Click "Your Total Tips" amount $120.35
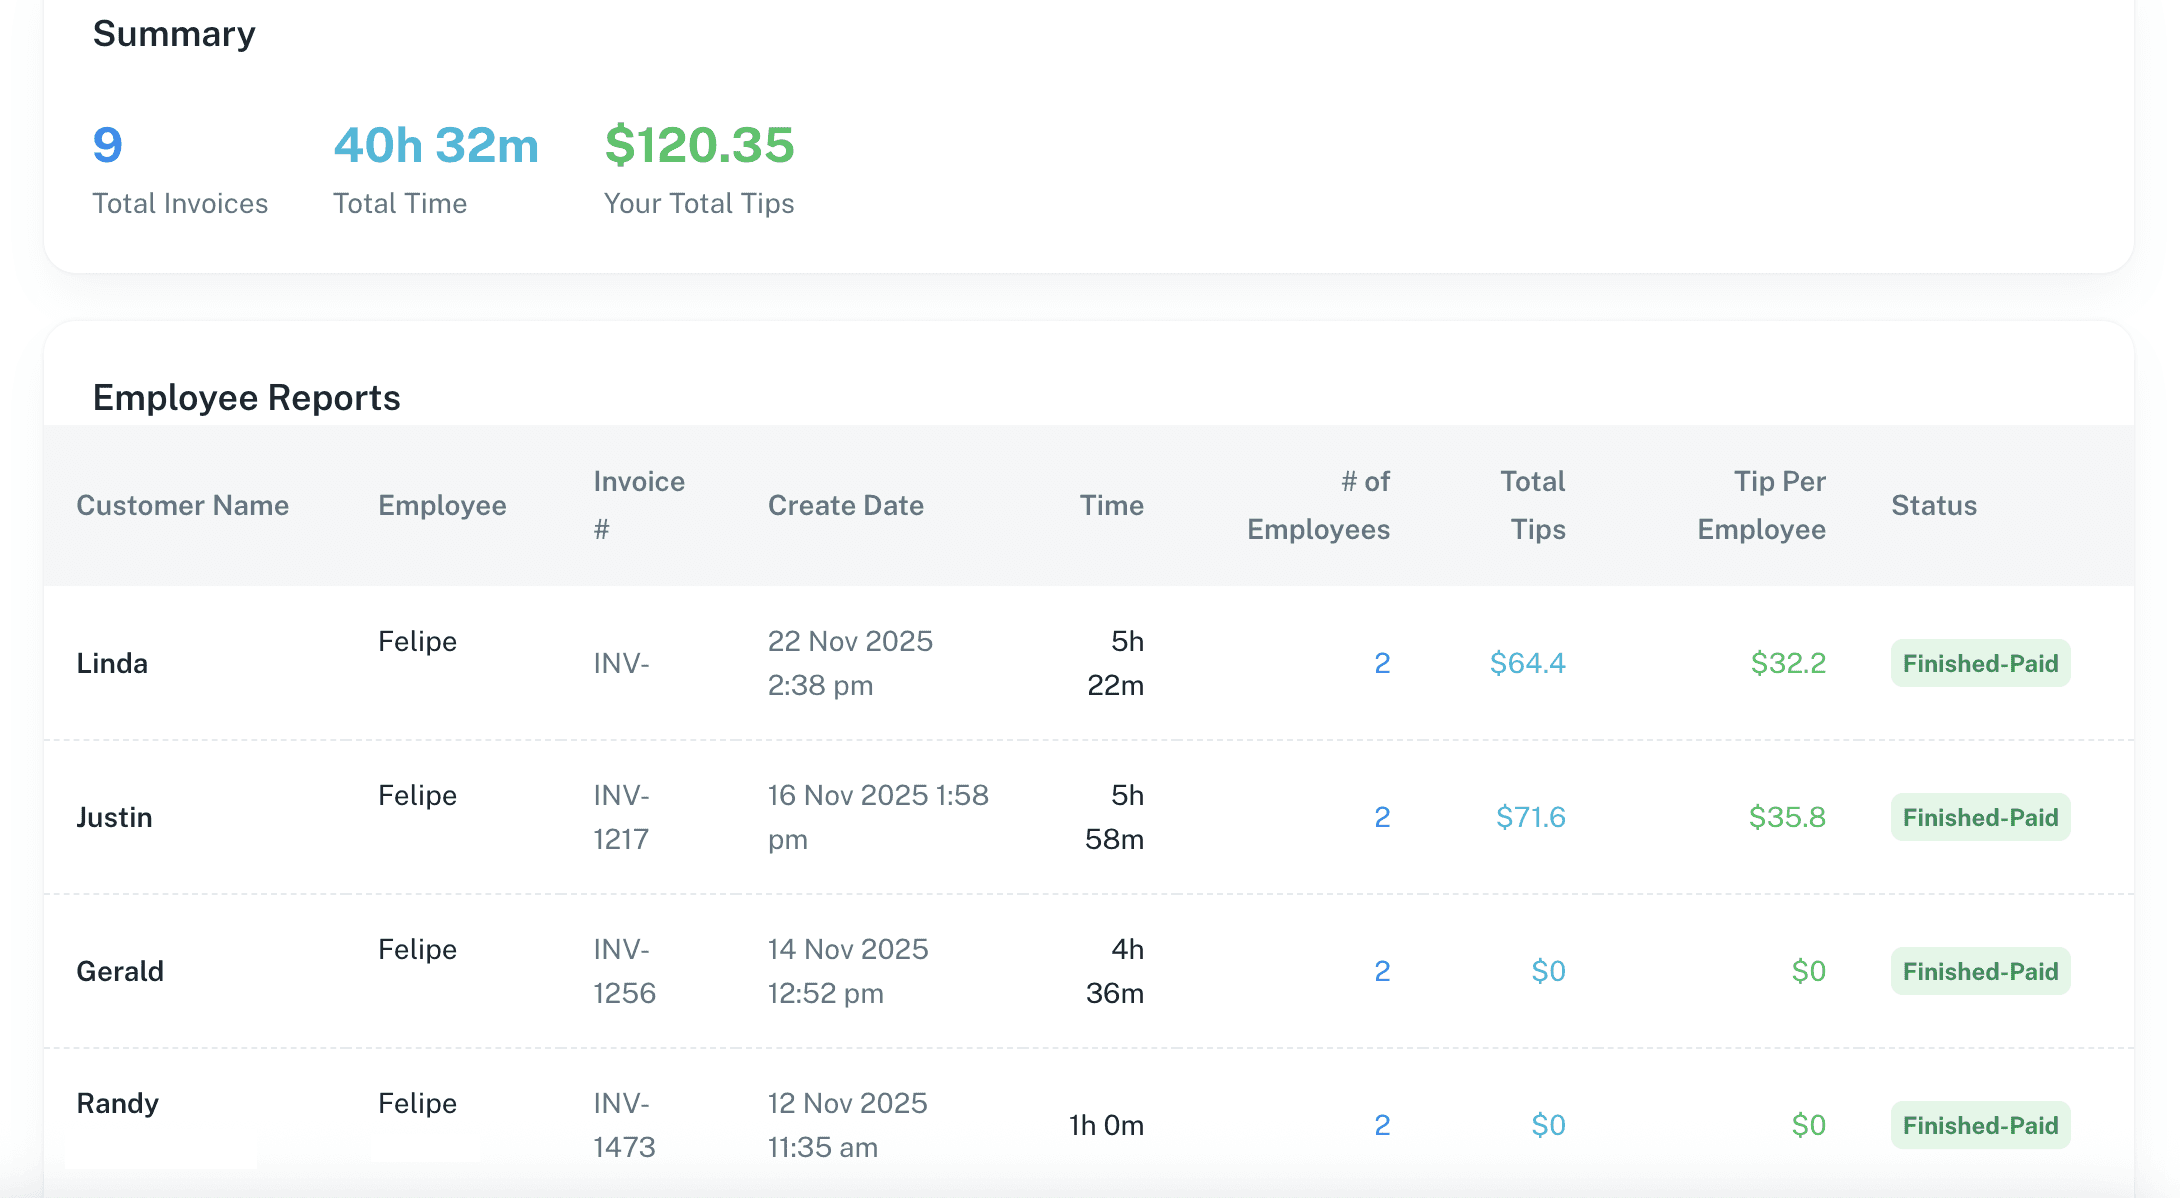This screenshot has height=1198, width=2180. tap(698, 145)
